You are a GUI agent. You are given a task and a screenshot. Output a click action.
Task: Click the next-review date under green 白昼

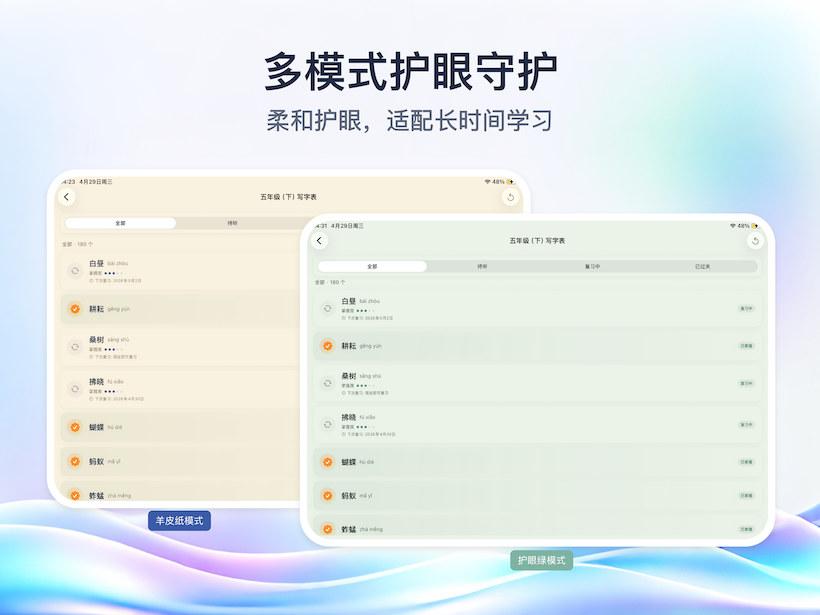click(x=368, y=318)
